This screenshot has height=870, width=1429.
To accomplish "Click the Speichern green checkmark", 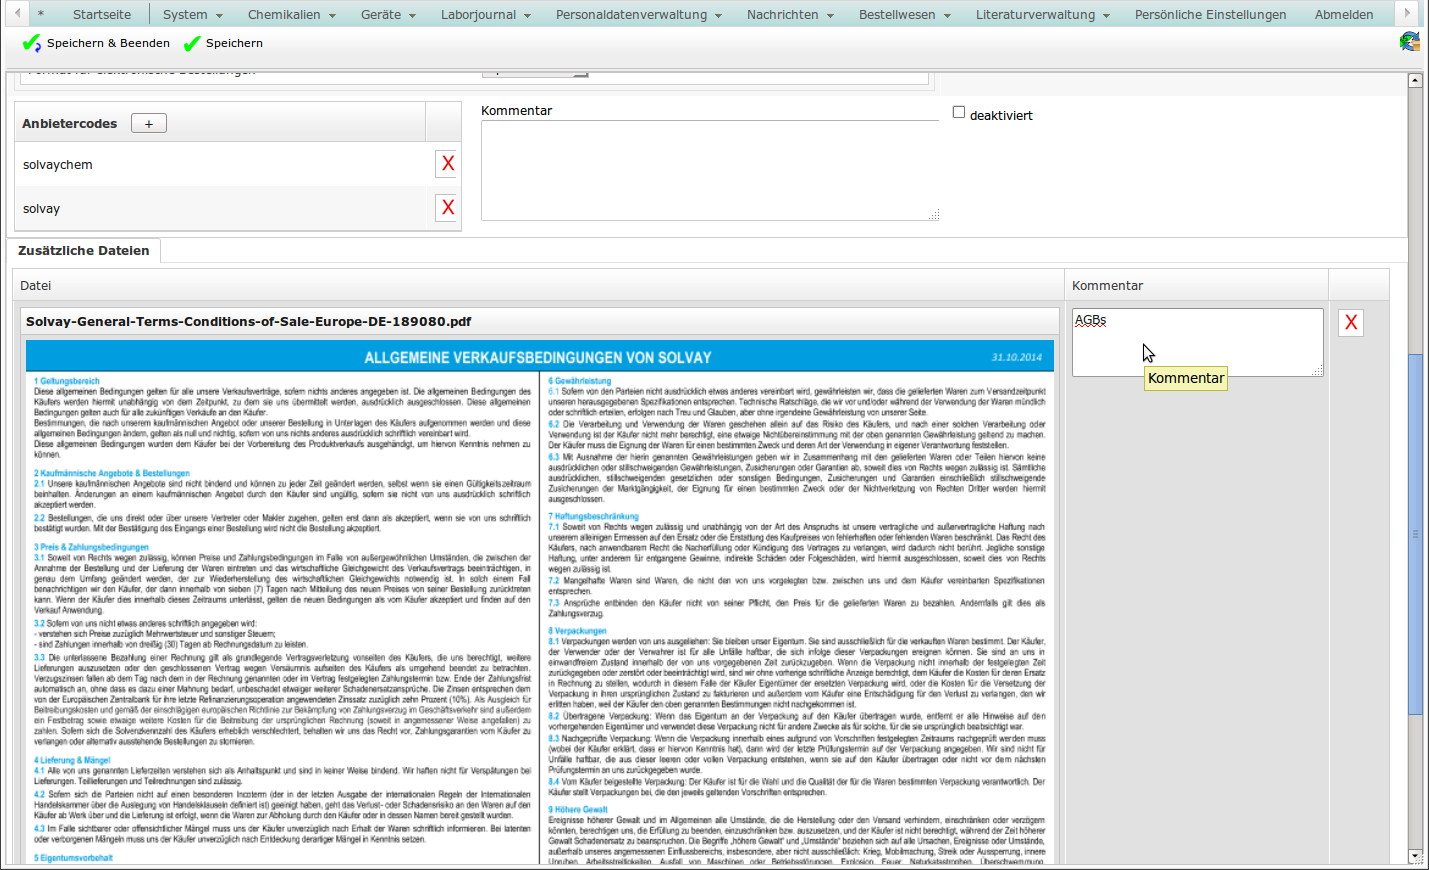I will tap(192, 44).
